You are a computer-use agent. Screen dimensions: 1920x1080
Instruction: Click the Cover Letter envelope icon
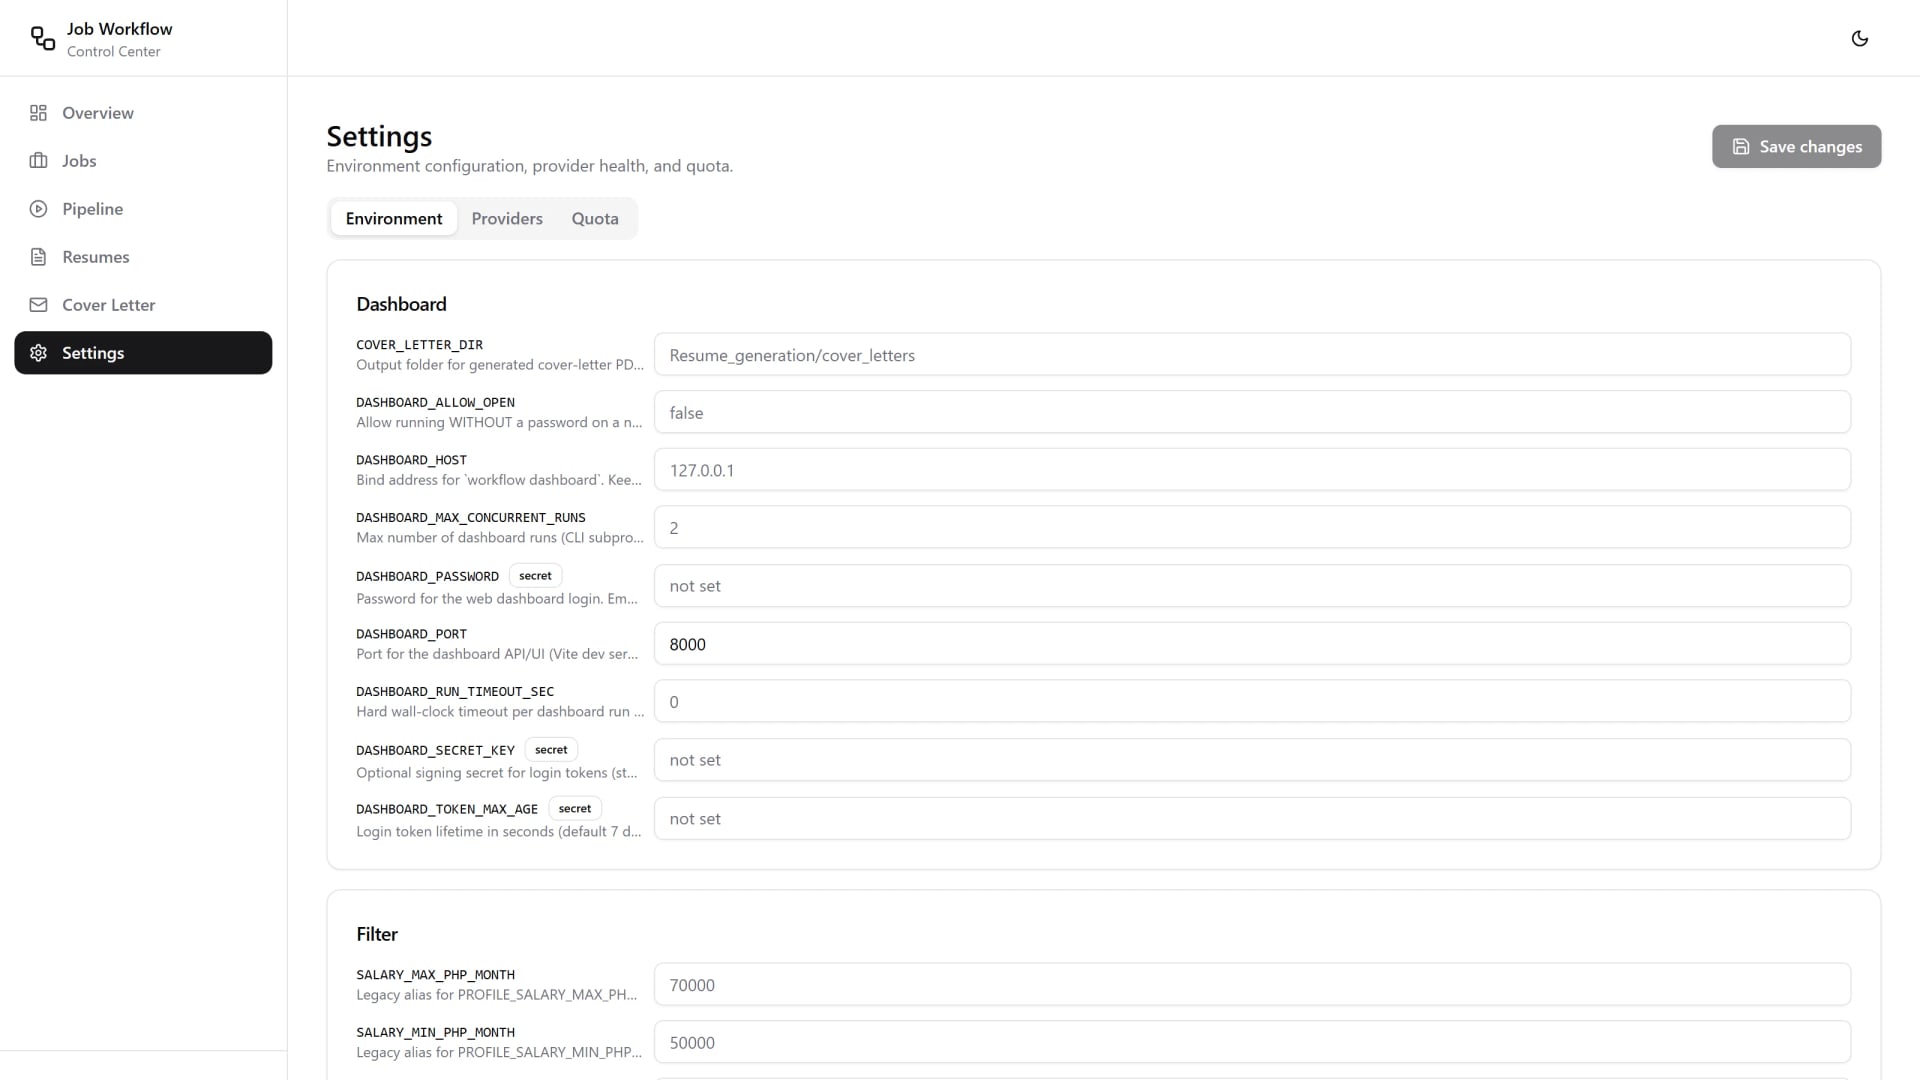click(x=38, y=305)
